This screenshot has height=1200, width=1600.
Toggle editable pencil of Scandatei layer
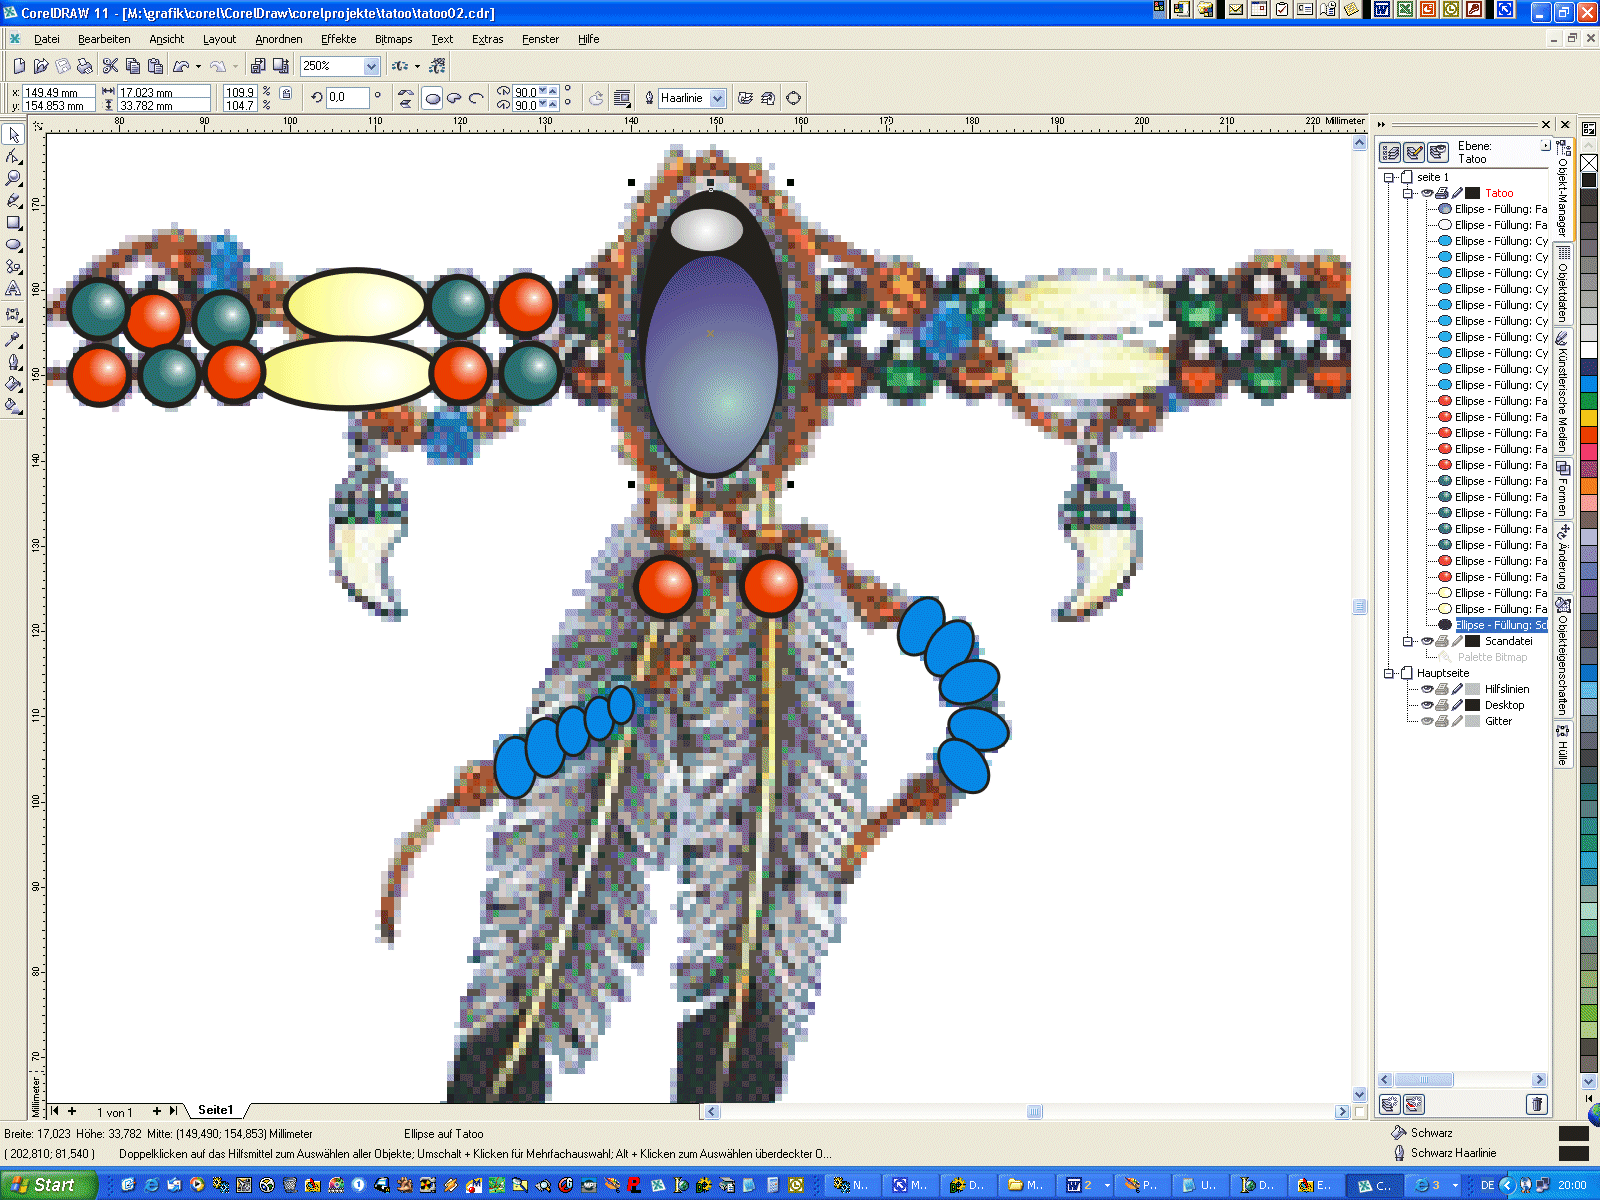pyautogui.click(x=1457, y=641)
